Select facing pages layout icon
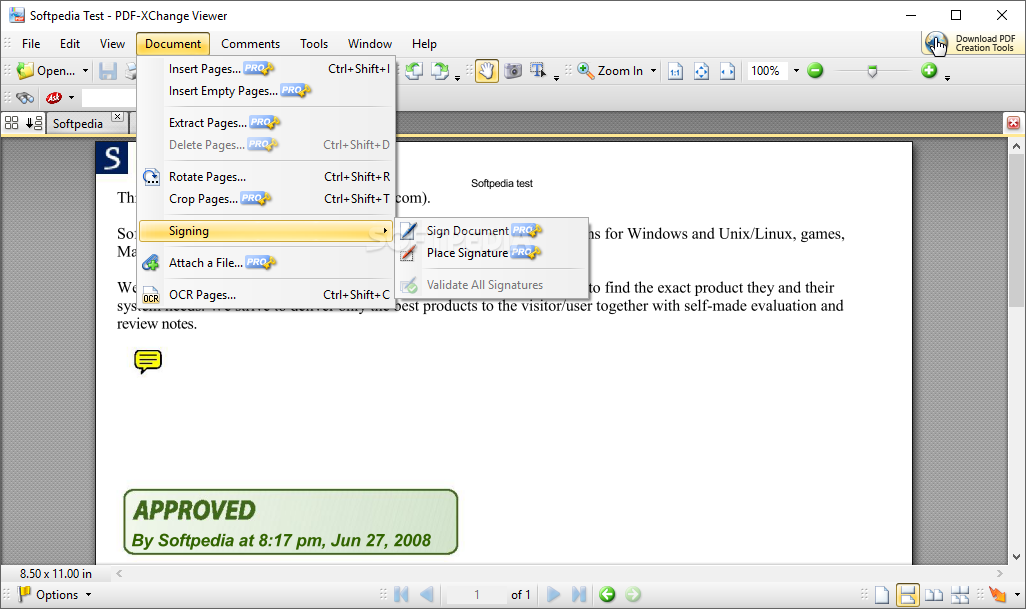 [934, 595]
